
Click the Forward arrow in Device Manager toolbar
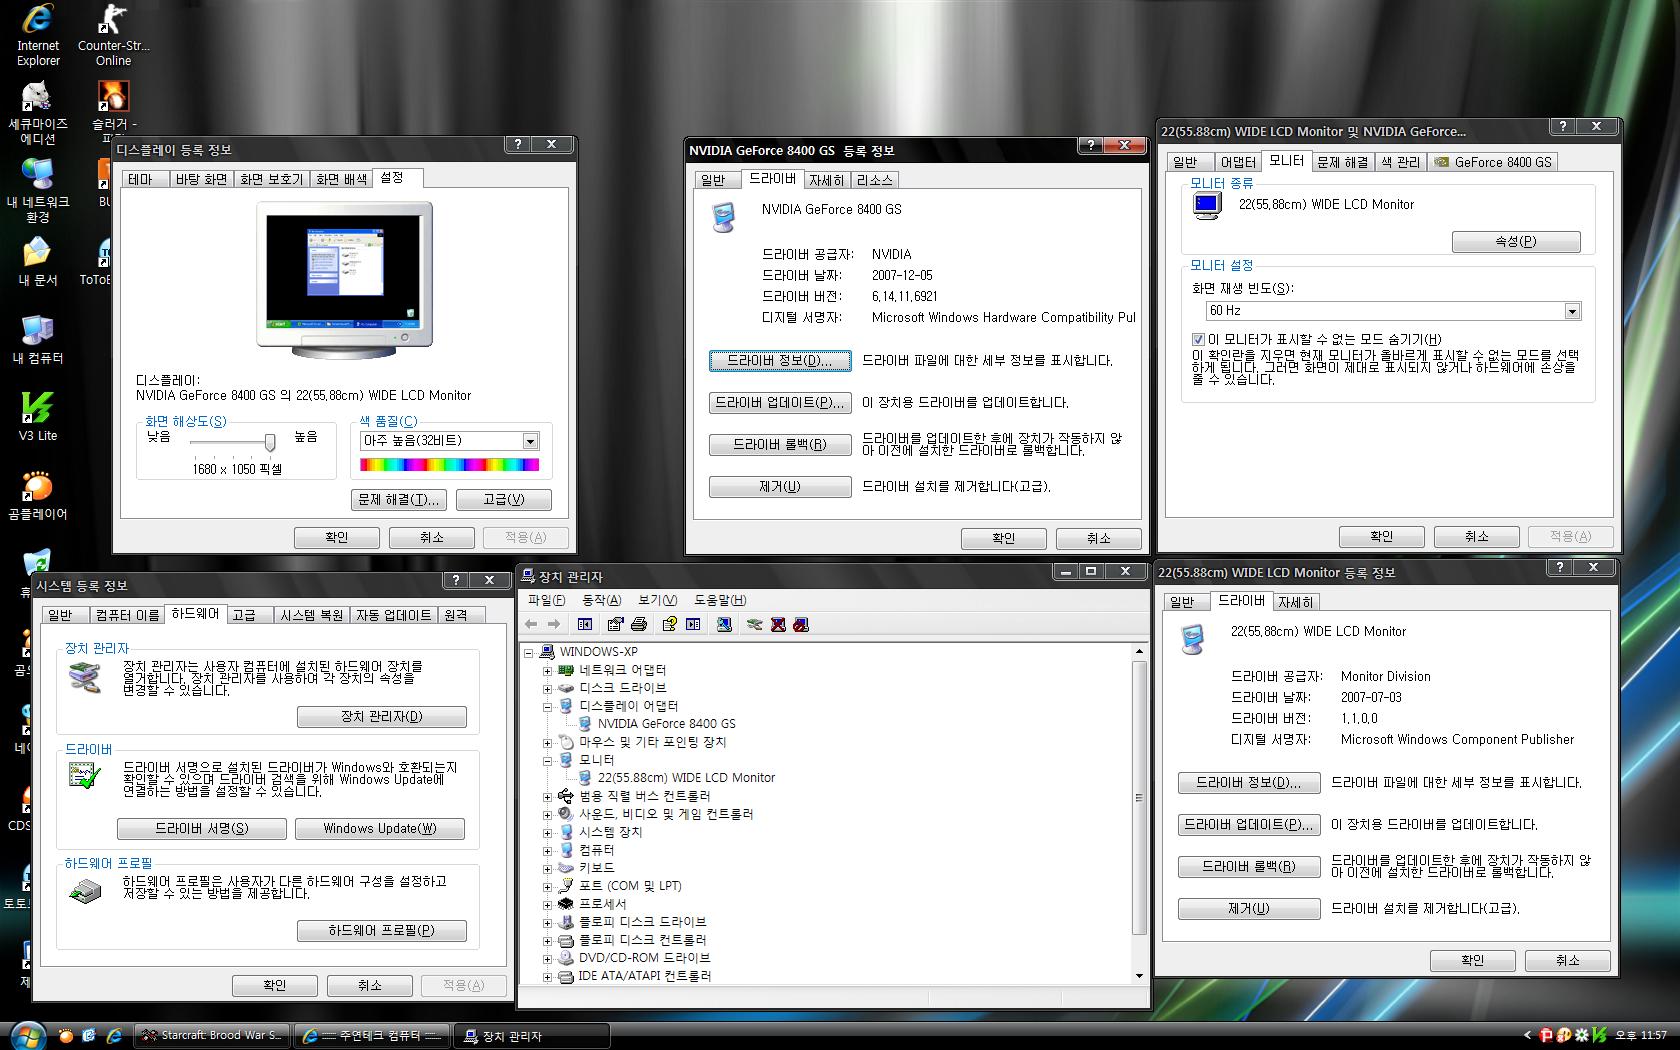(553, 624)
